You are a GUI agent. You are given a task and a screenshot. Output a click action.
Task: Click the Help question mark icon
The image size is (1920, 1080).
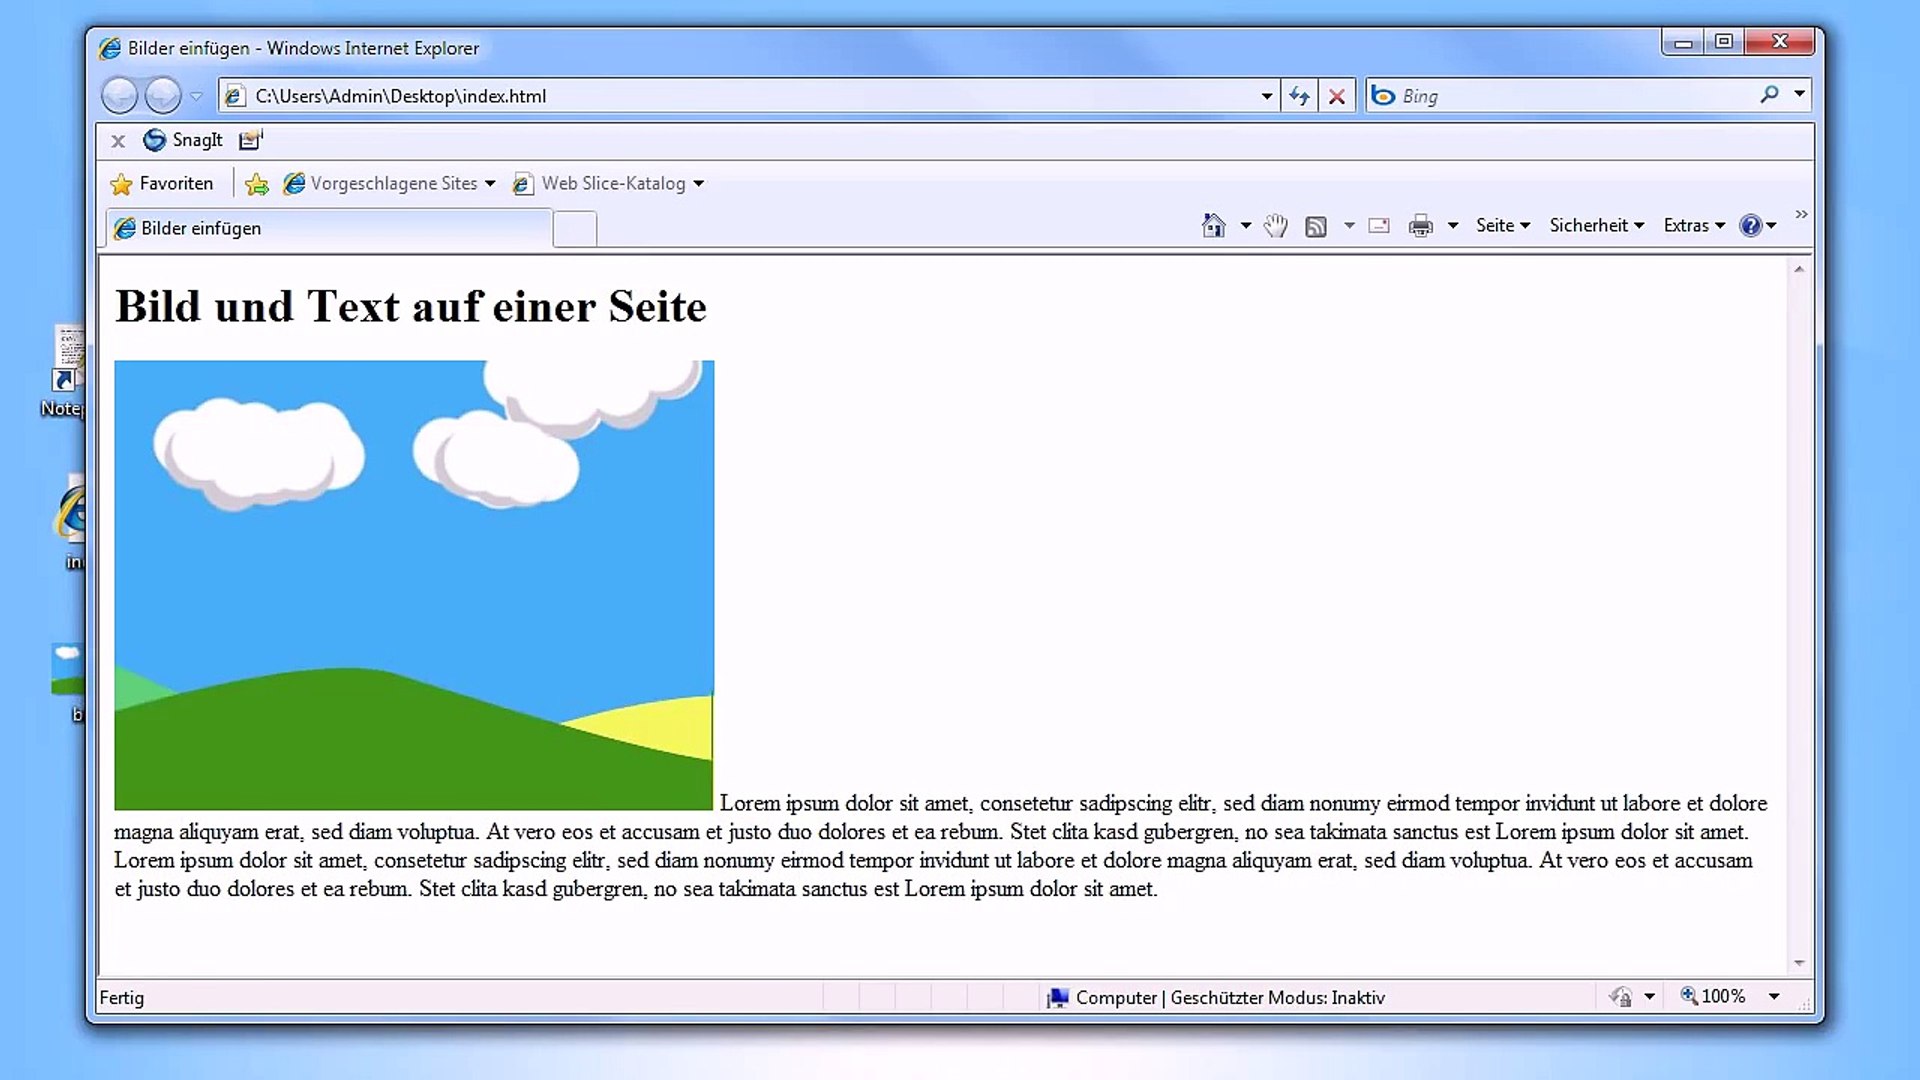click(1750, 226)
